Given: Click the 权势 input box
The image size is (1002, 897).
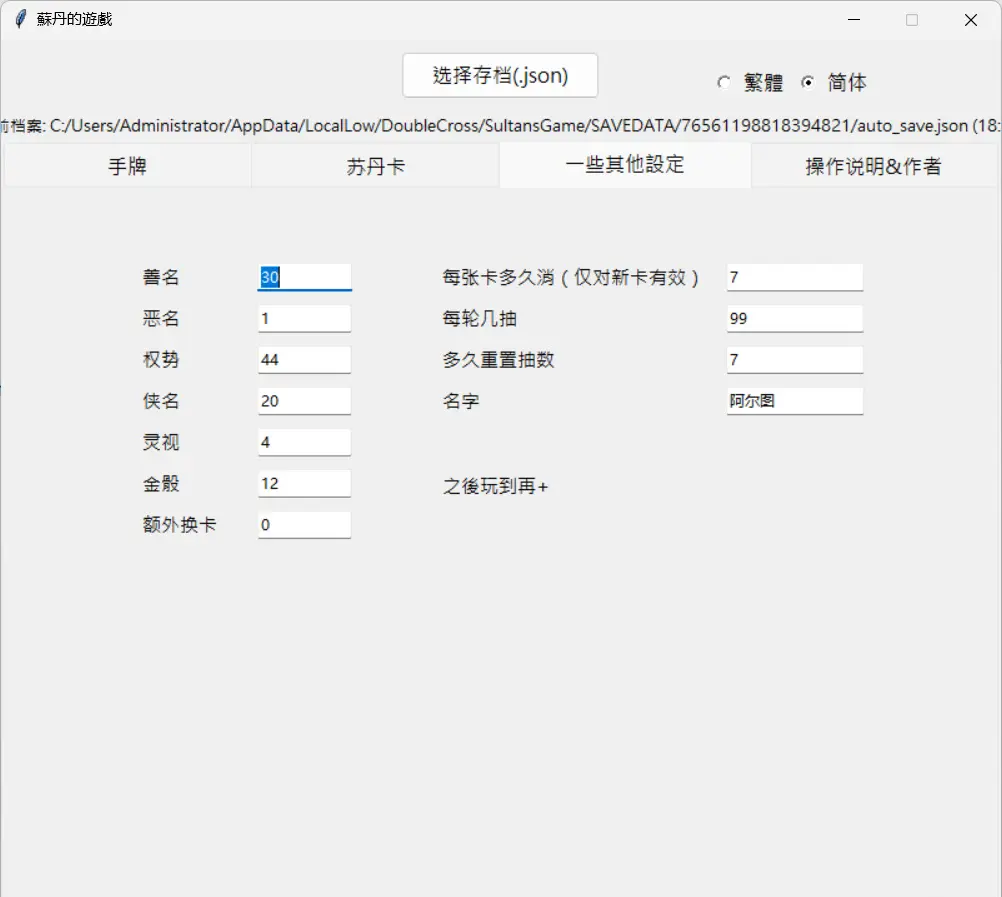Looking at the screenshot, I should pos(304,360).
